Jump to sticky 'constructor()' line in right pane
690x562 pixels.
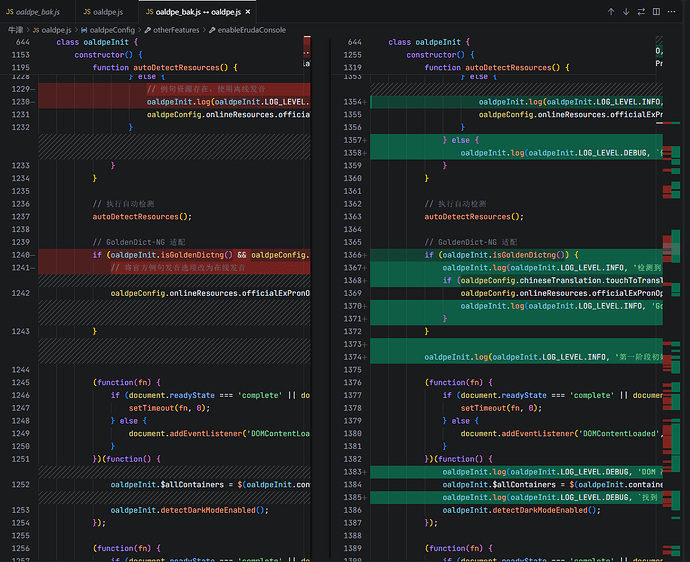tap(440, 55)
